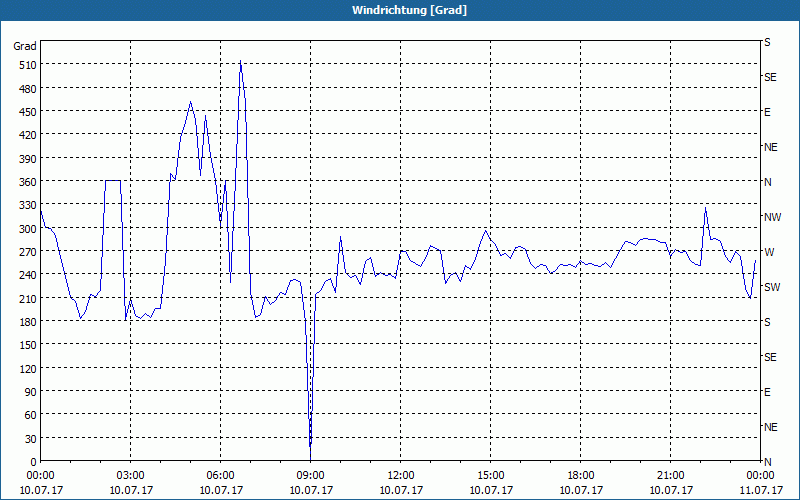800x500 pixels.
Task: Click the 450 y-axis value
Action: 28,112
